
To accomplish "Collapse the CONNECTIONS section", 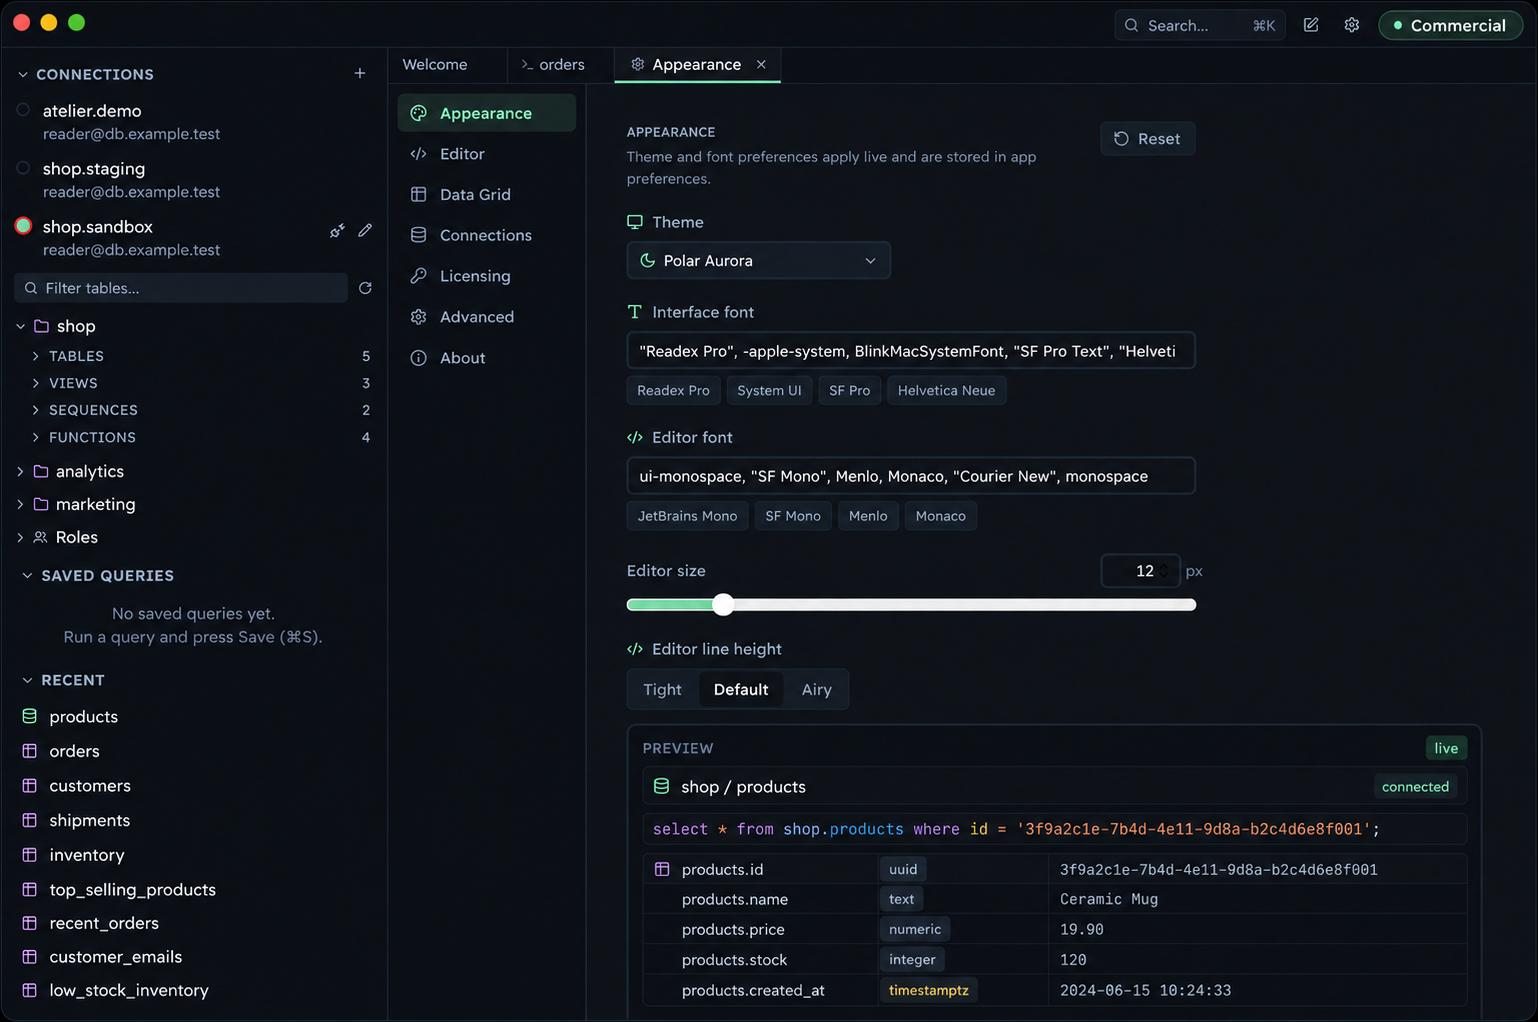I will [23, 74].
